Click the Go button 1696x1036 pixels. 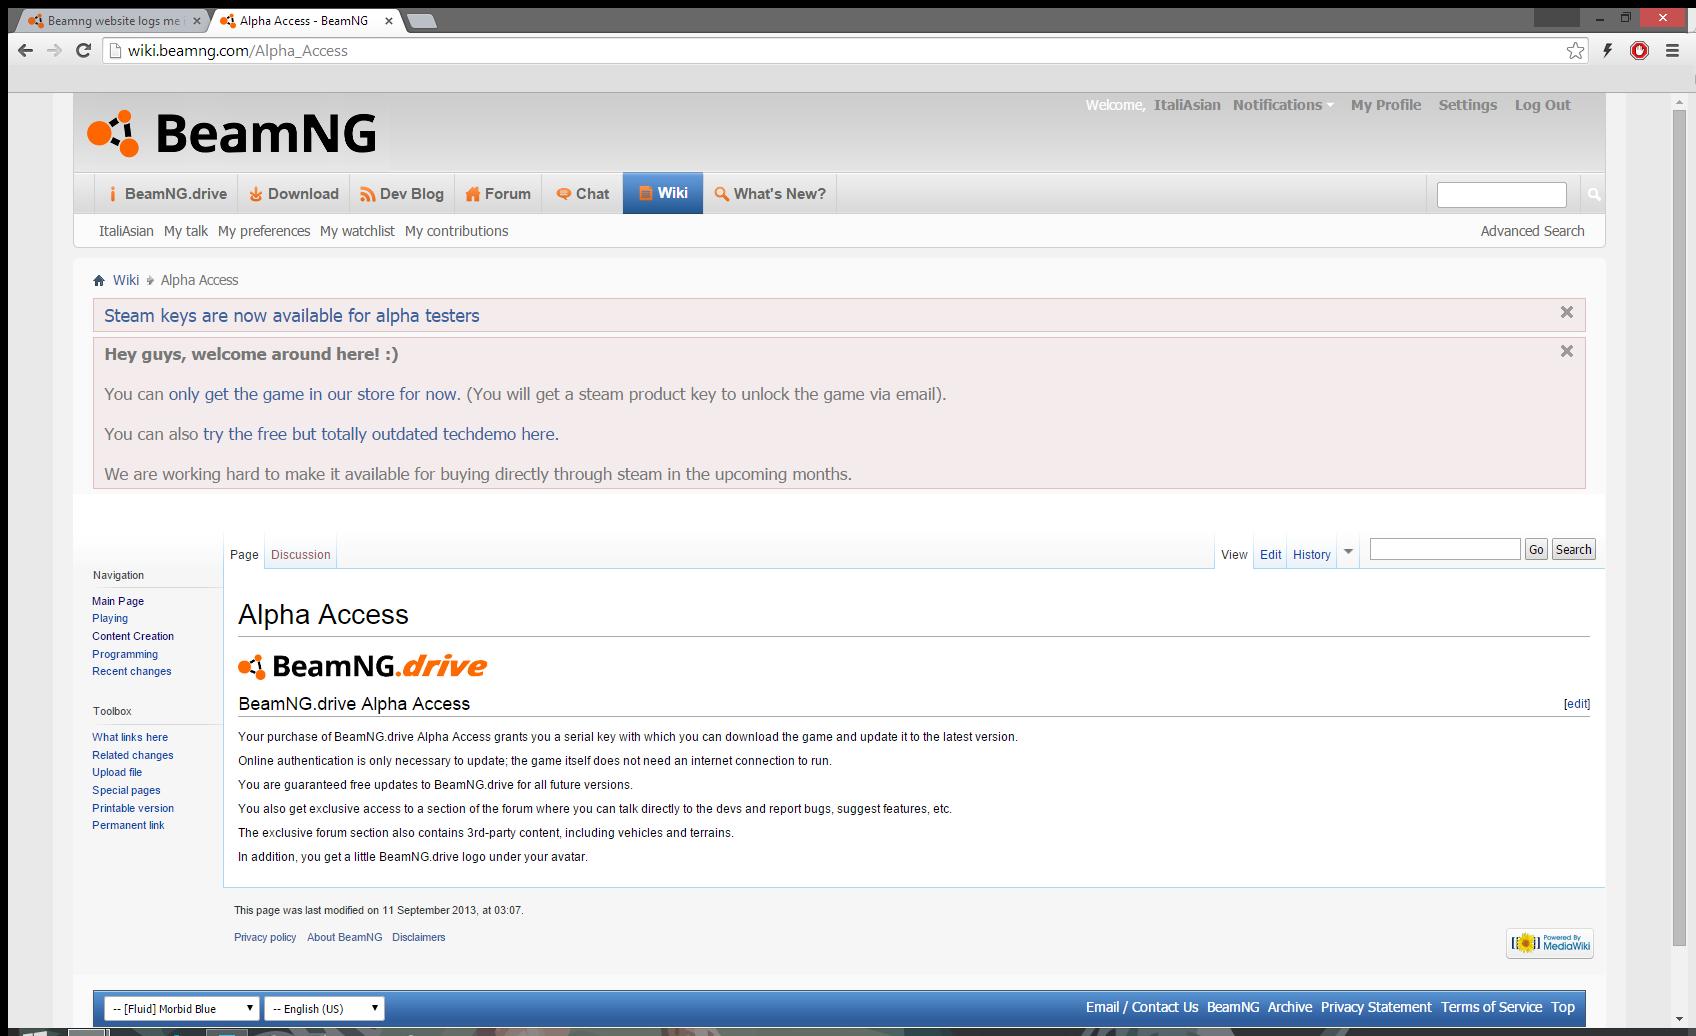click(1536, 549)
